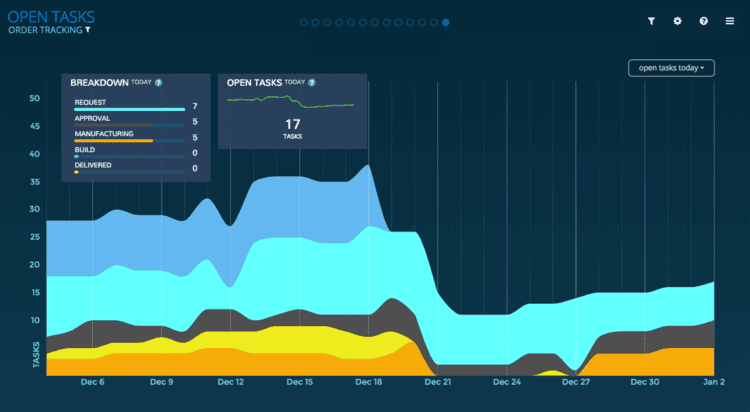The width and height of the screenshot is (750, 412).
Task: Click the DELIVERED label in breakdown
Action: click(x=93, y=165)
